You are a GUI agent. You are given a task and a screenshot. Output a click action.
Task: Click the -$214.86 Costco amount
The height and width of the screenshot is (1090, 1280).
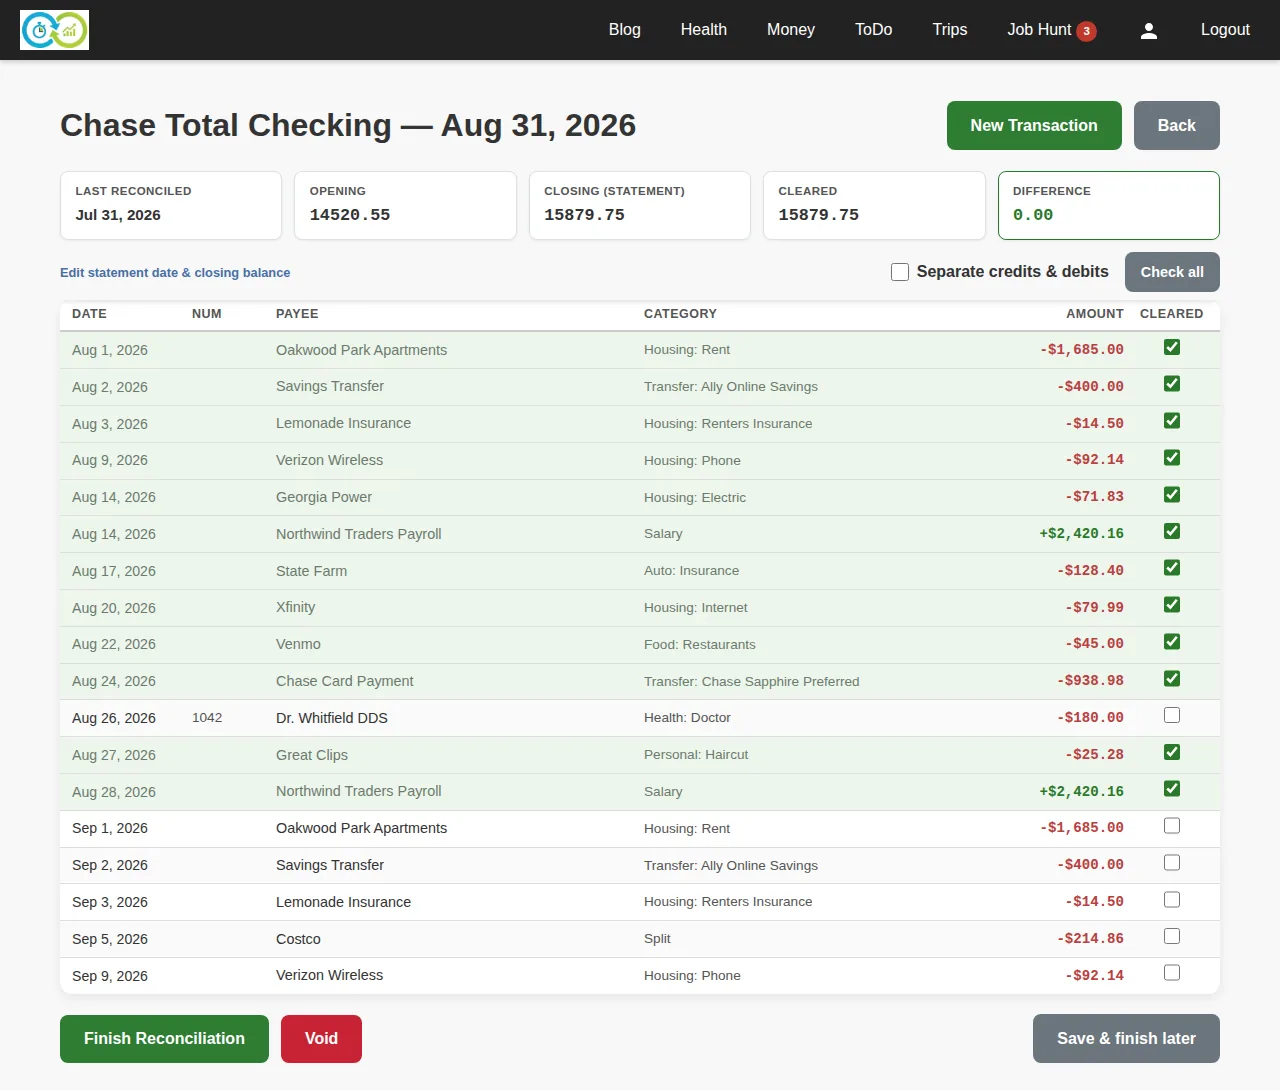click(x=1090, y=939)
